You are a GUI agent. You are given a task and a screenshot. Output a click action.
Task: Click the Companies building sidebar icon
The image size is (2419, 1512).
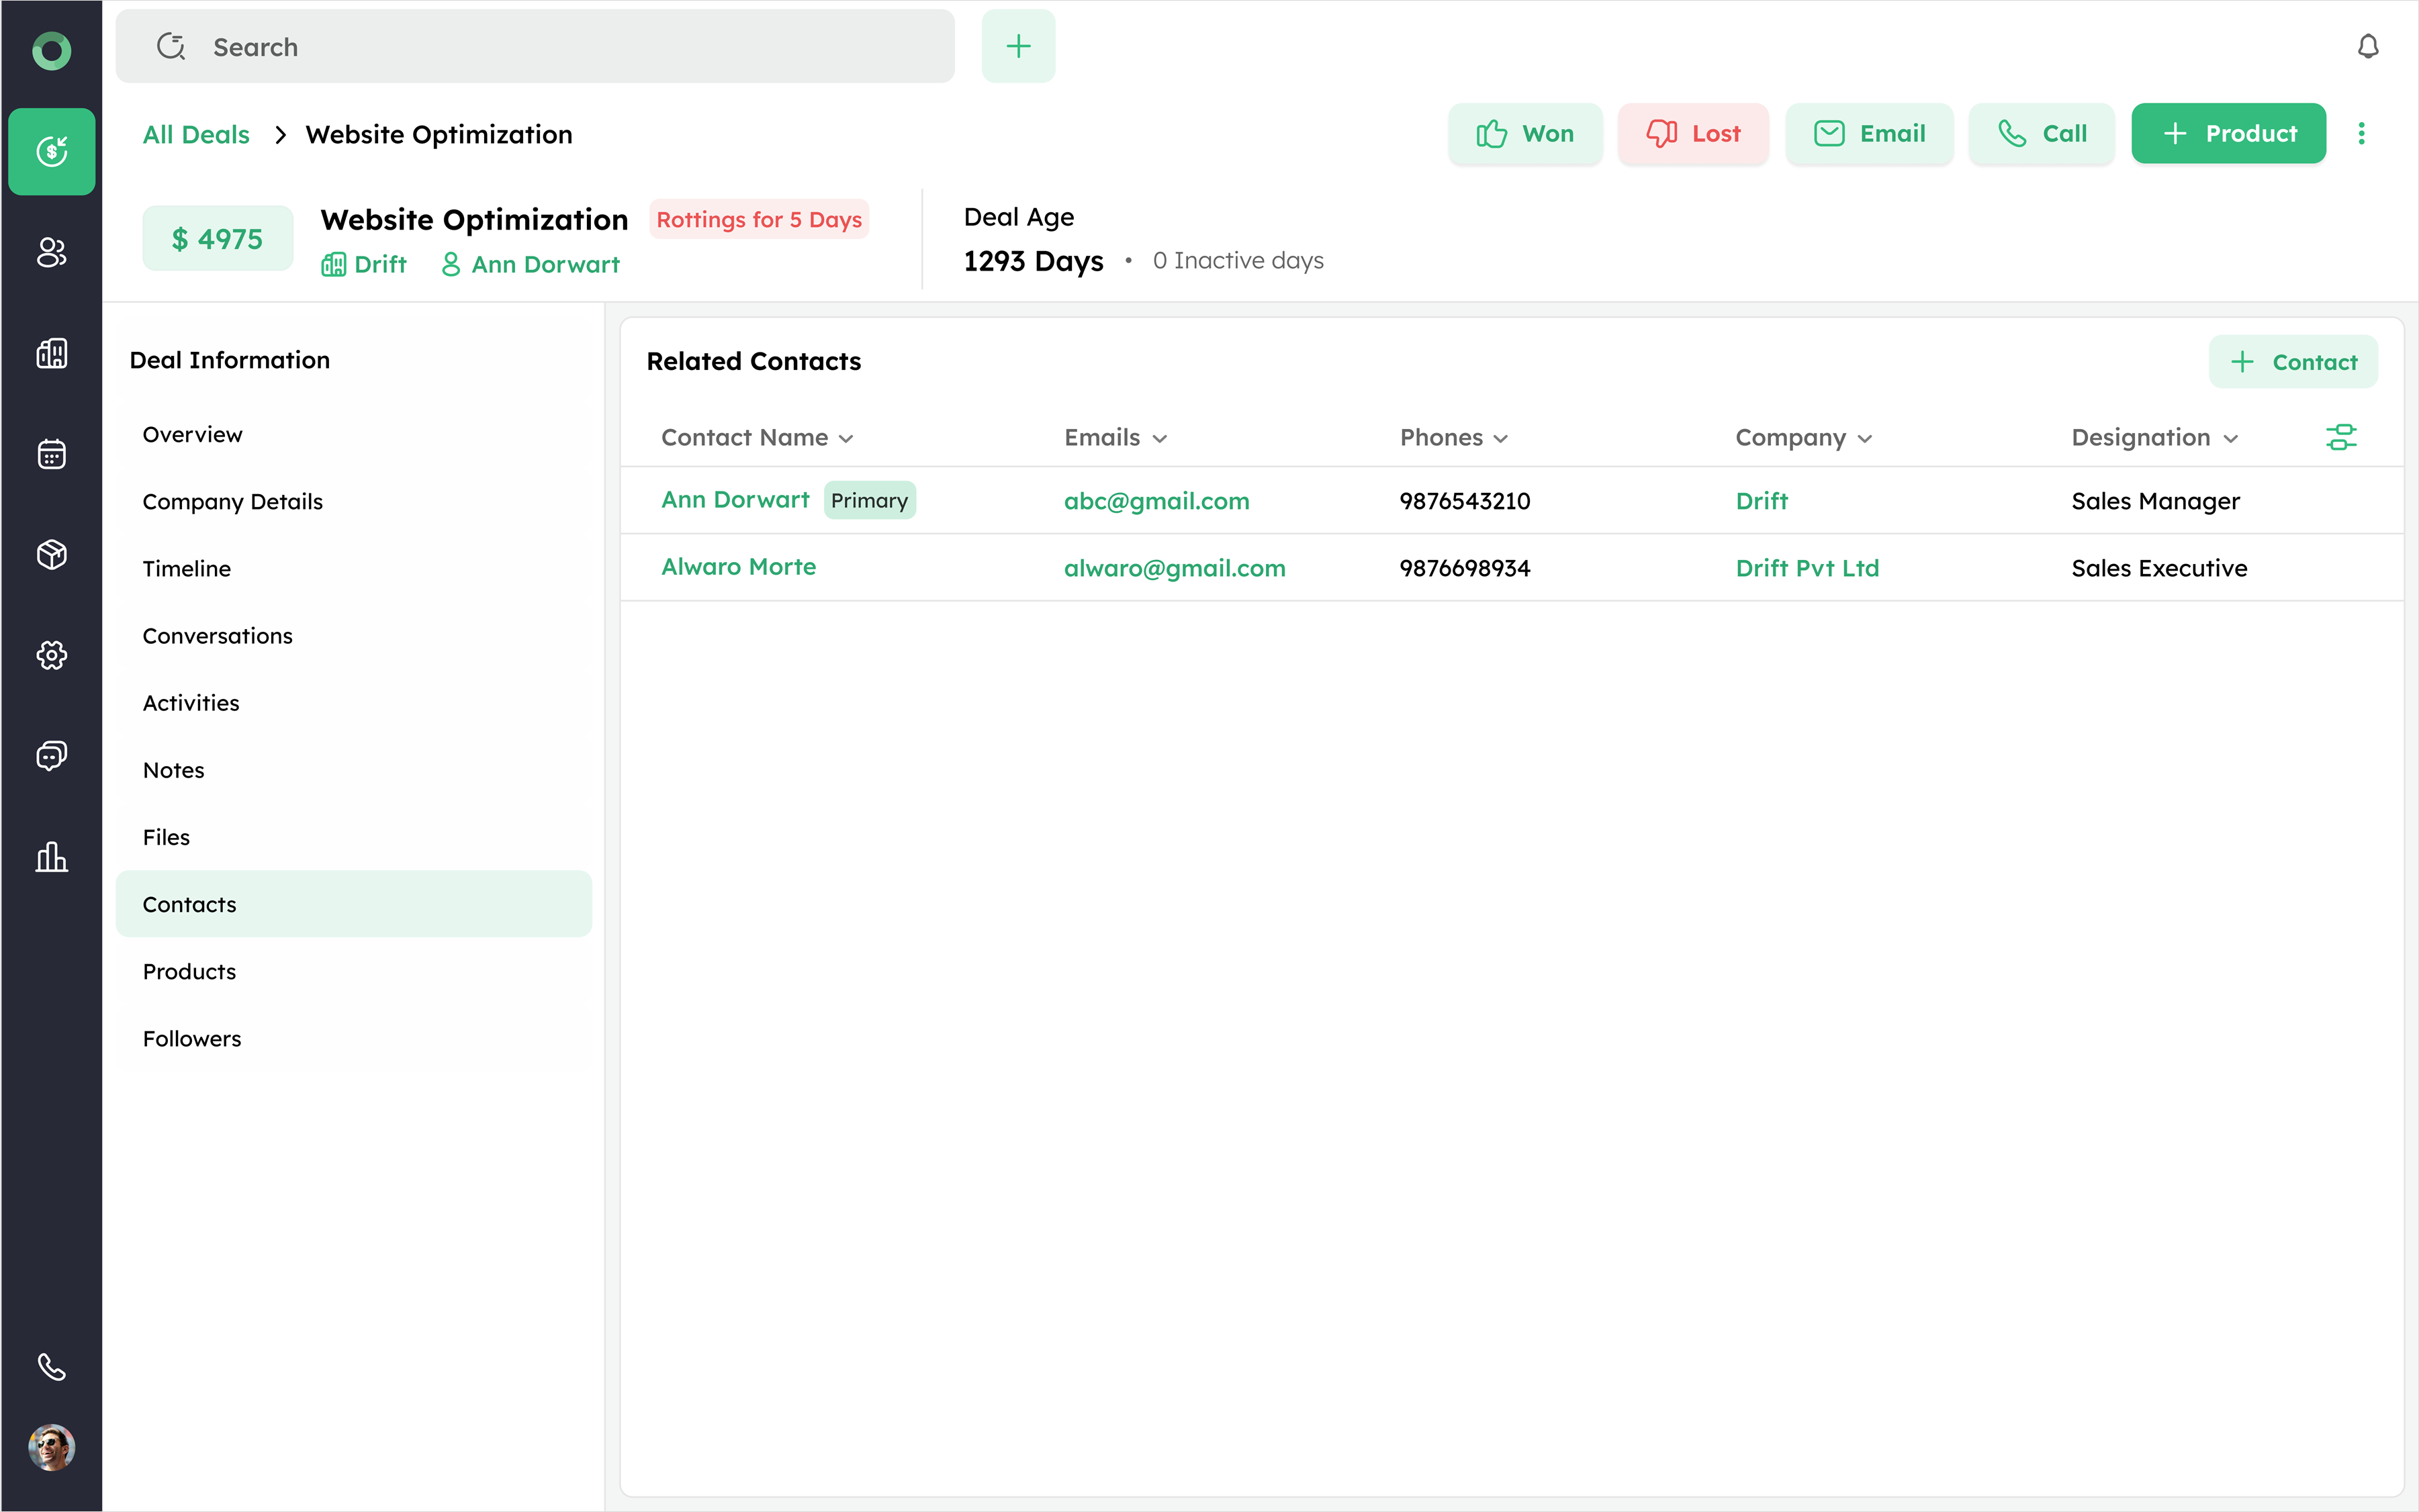pos(51,353)
